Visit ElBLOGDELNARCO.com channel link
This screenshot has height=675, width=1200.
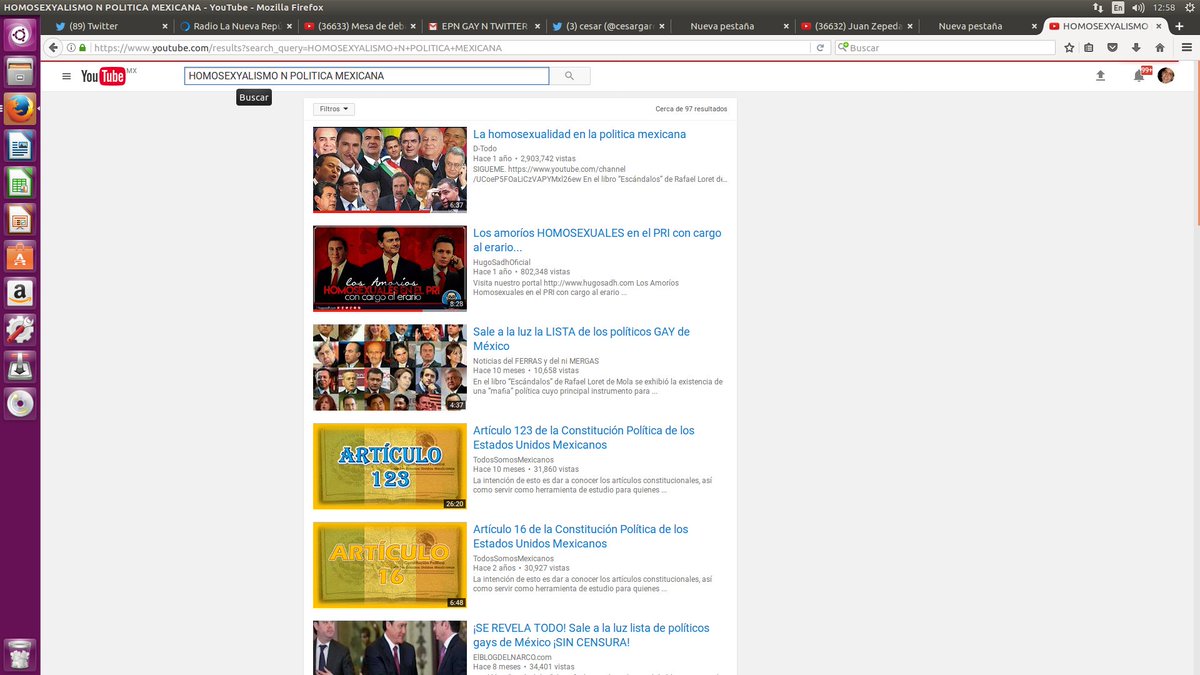512,657
